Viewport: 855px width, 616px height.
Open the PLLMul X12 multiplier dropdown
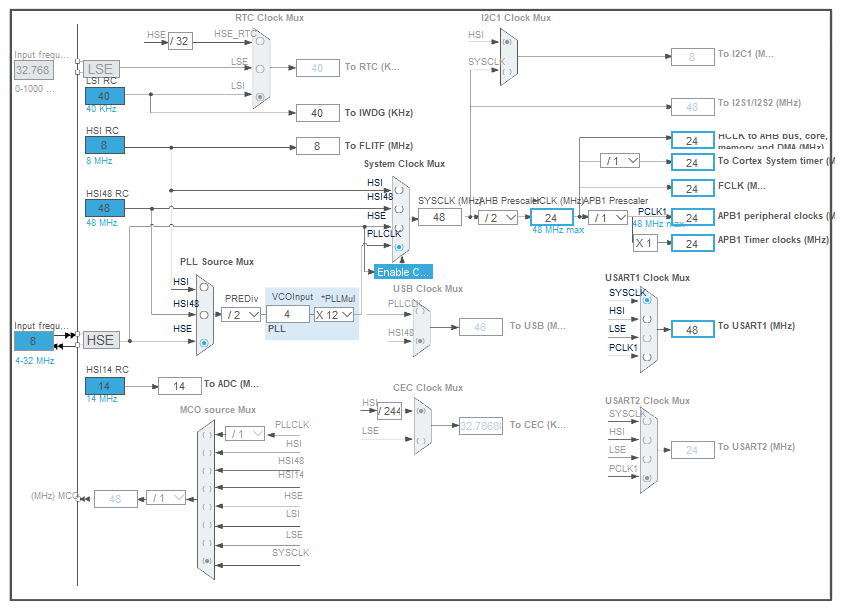tap(336, 314)
